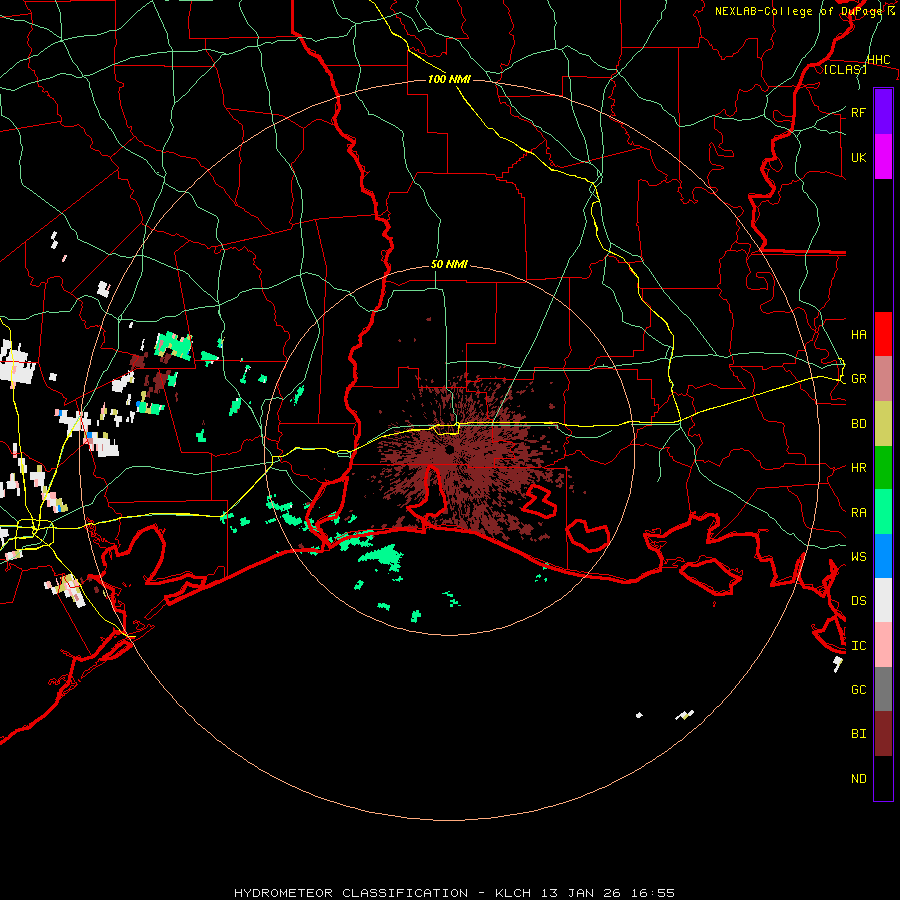Click the HR dark green legend swatch
The height and width of the screenshot is (900, 900).
pos(883,467)
